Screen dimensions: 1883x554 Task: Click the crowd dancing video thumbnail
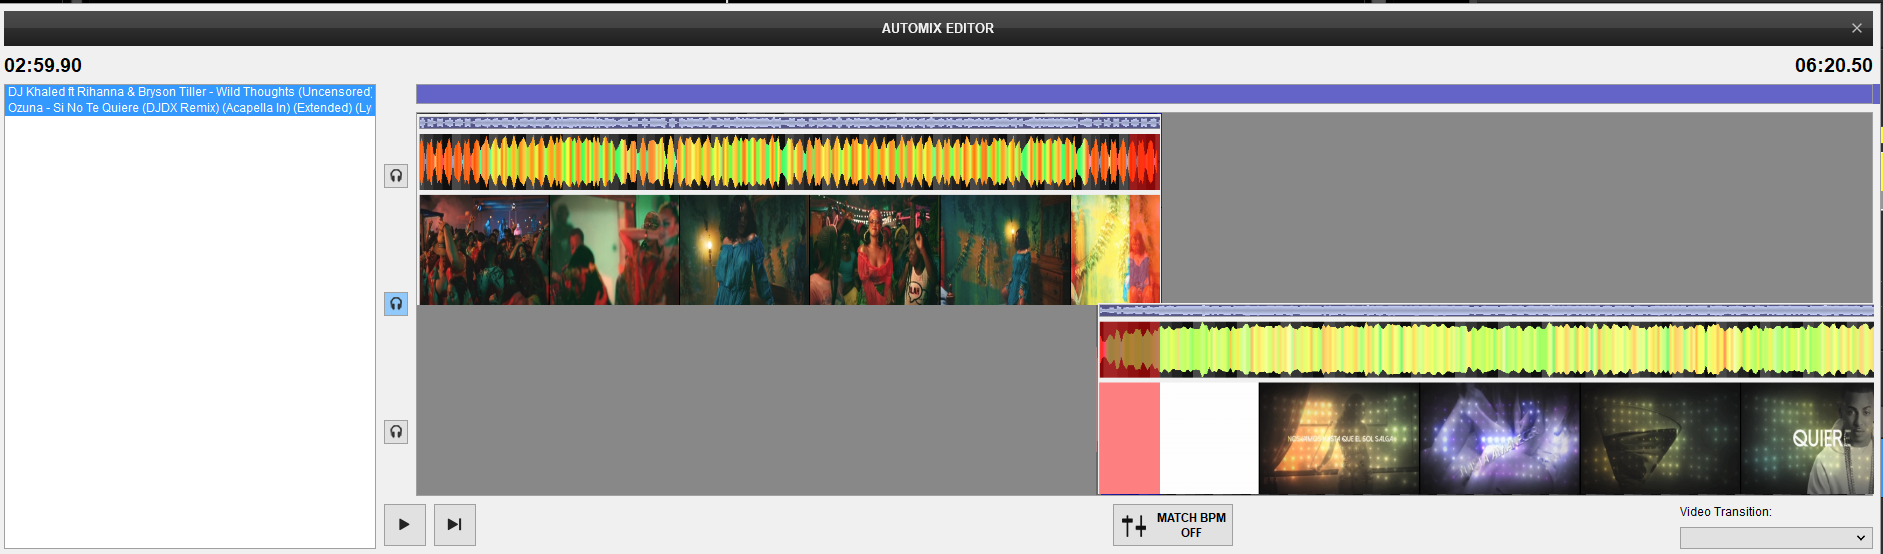pyautogui.click(x=484, y=250)
